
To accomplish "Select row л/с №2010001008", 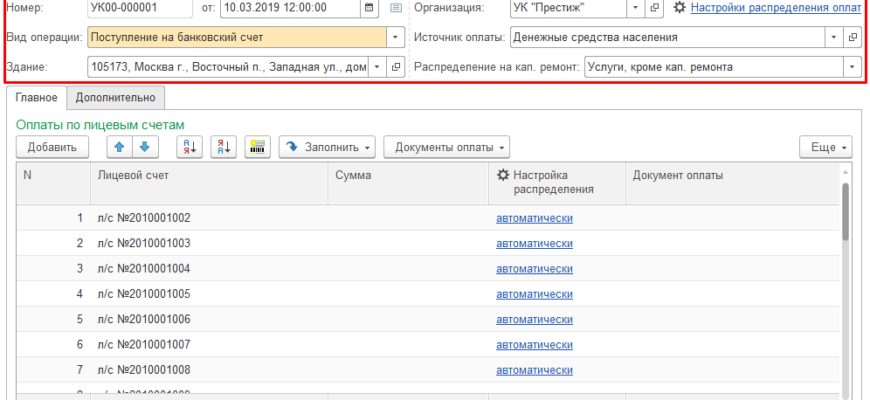I will coord(428,370).
